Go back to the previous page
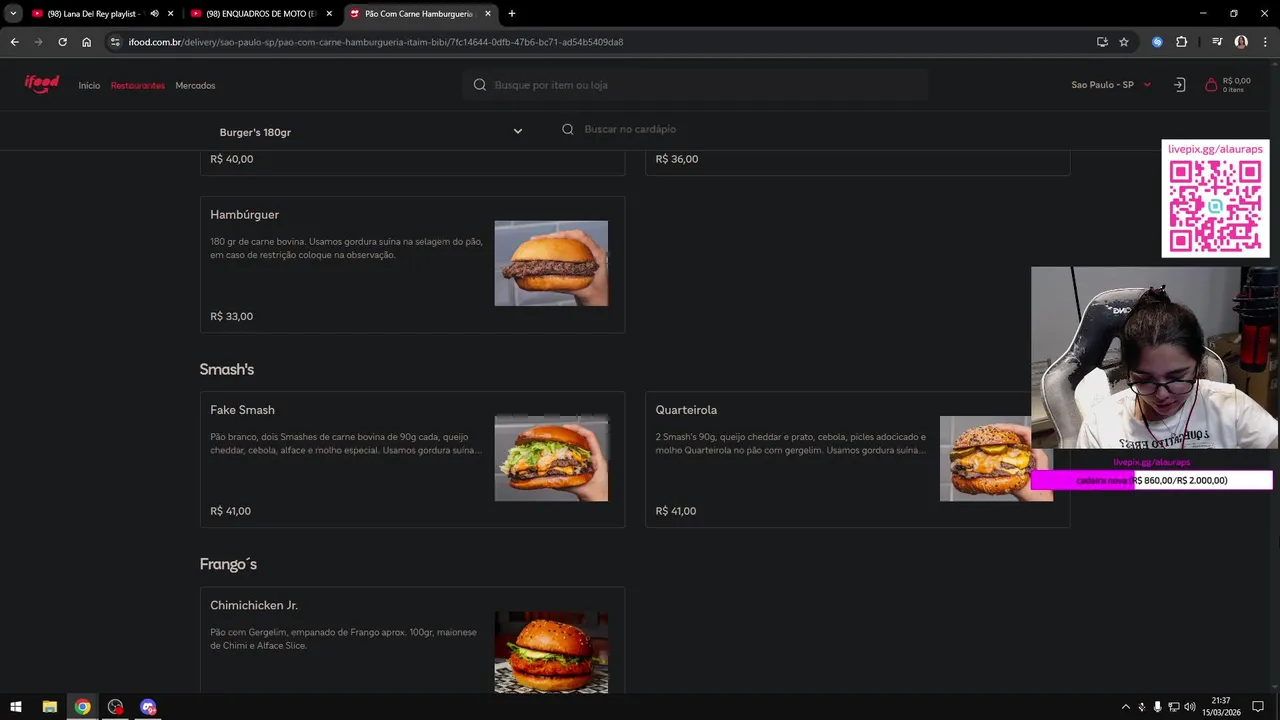 tap(14, 42)
